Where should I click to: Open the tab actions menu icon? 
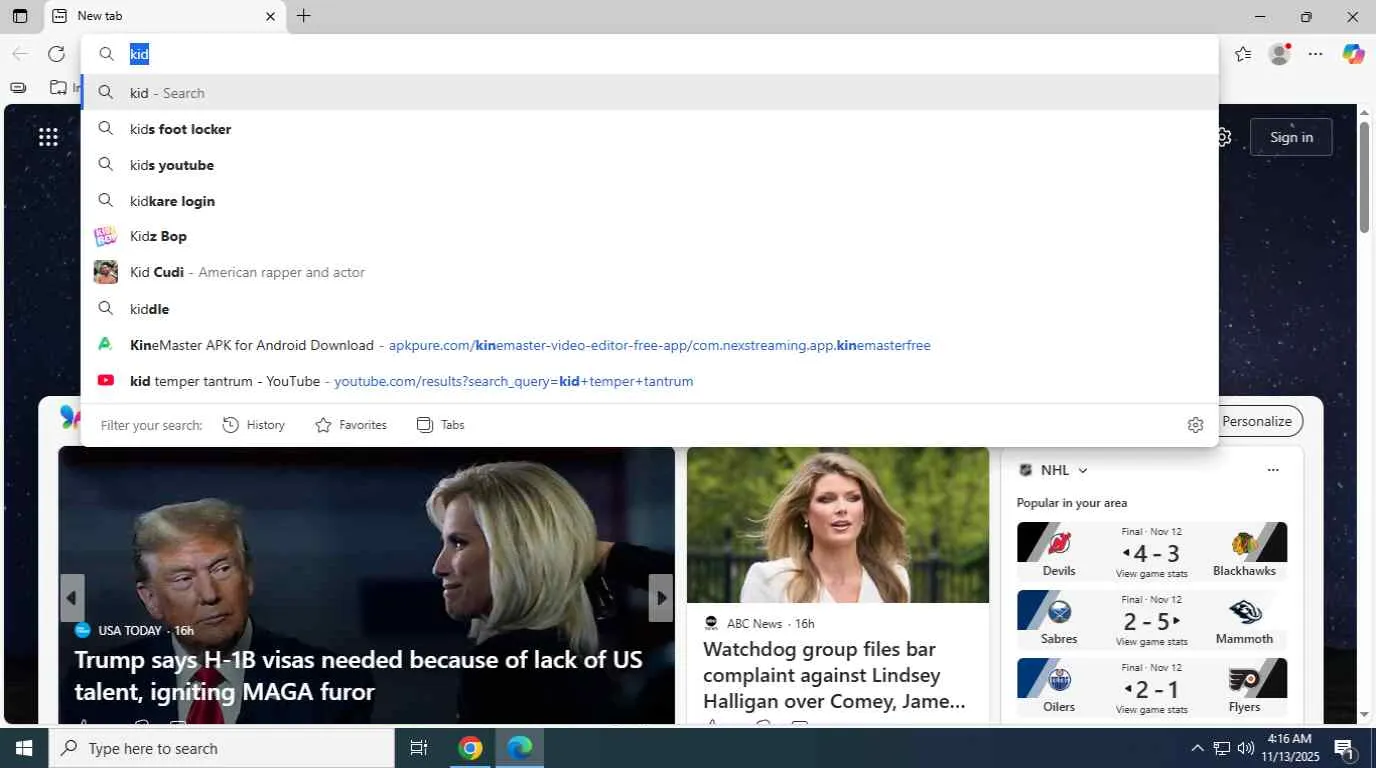20,16
